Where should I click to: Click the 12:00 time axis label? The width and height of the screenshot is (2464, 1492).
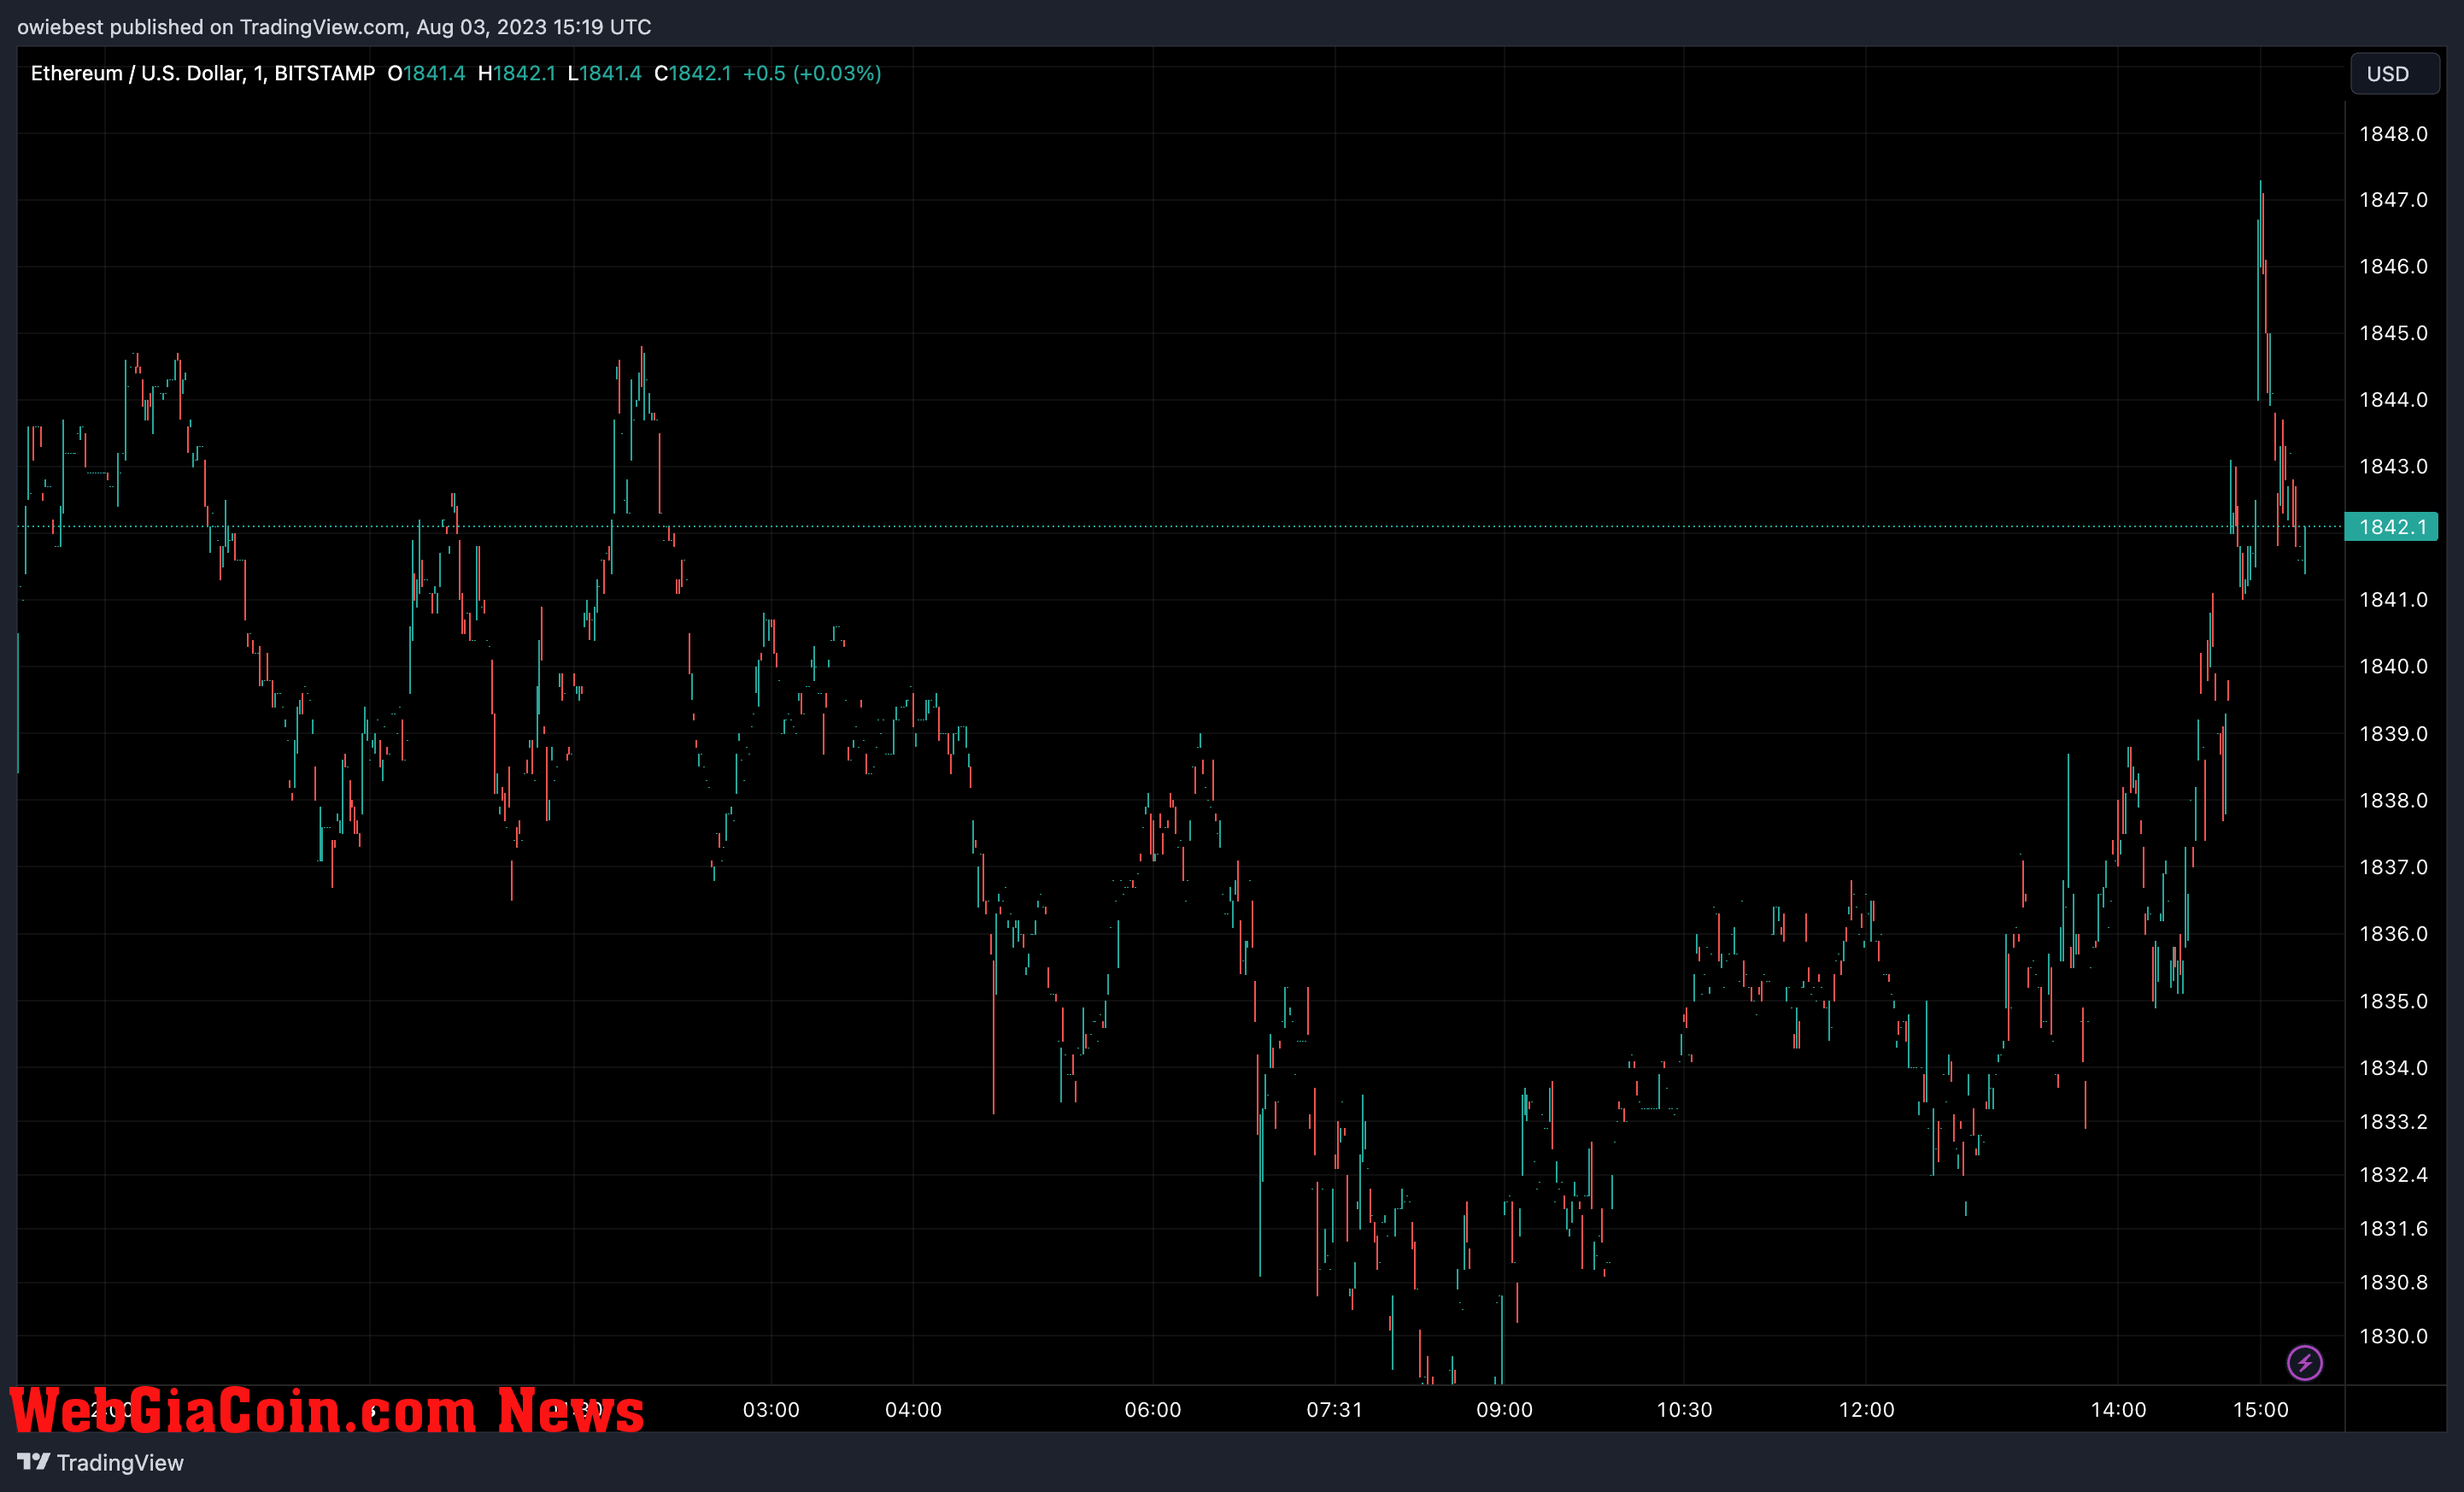[1867, 1409]
